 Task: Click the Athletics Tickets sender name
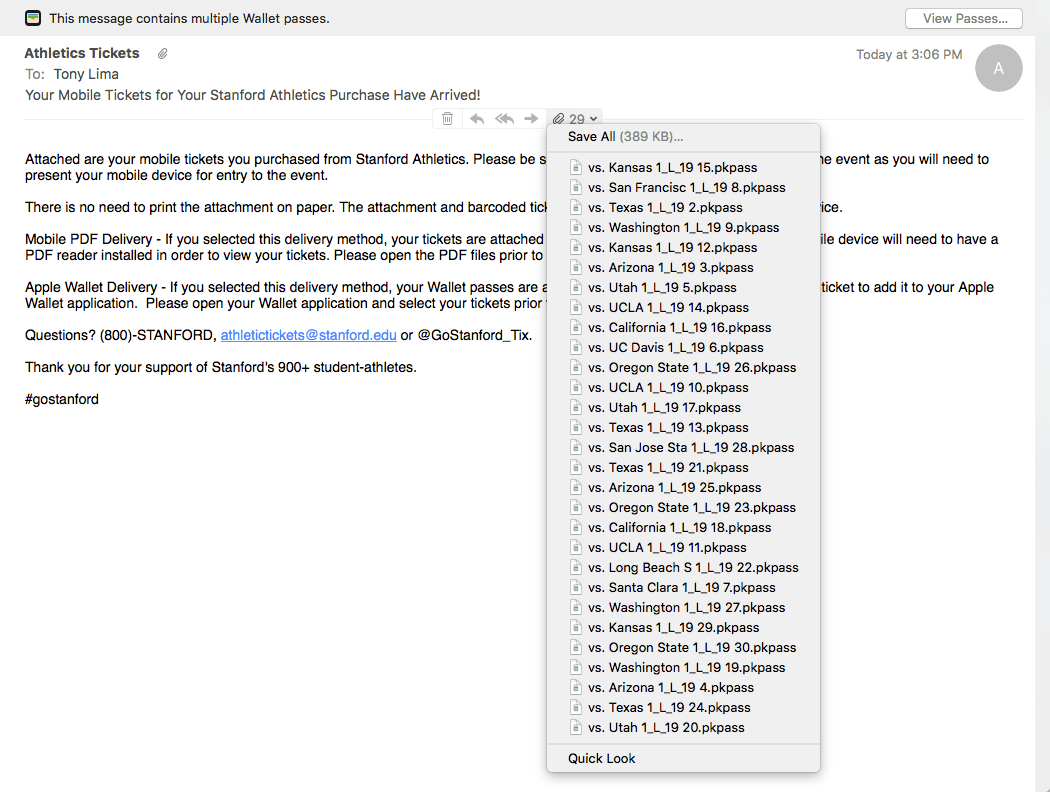click(x=82, y=53)
